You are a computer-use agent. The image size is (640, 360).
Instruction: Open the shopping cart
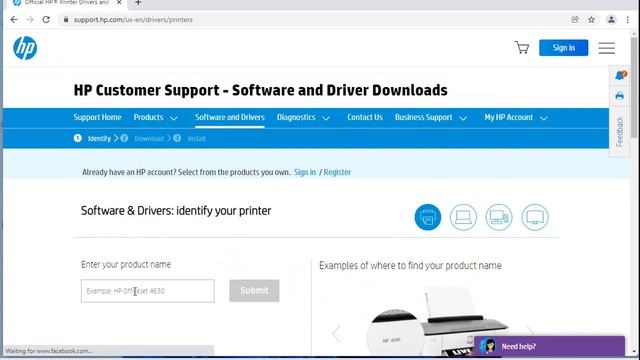[522, 47]
